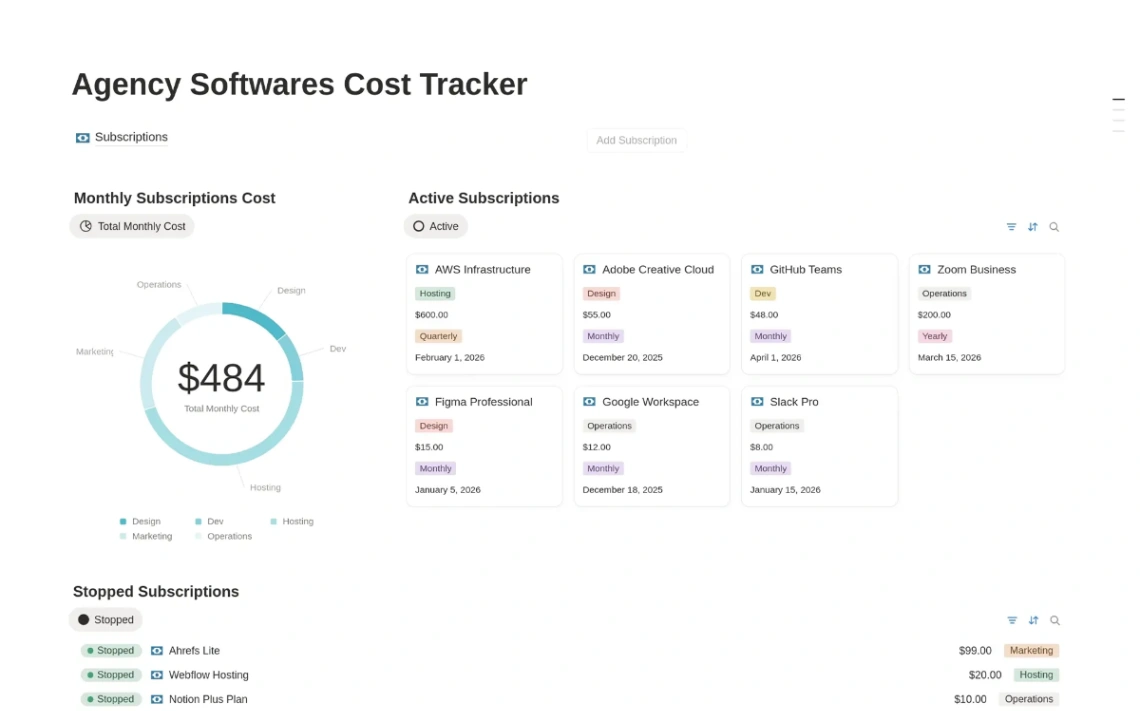Click the Webflow Hosting row icon
Screen dimensions: 1140x711
156,675
